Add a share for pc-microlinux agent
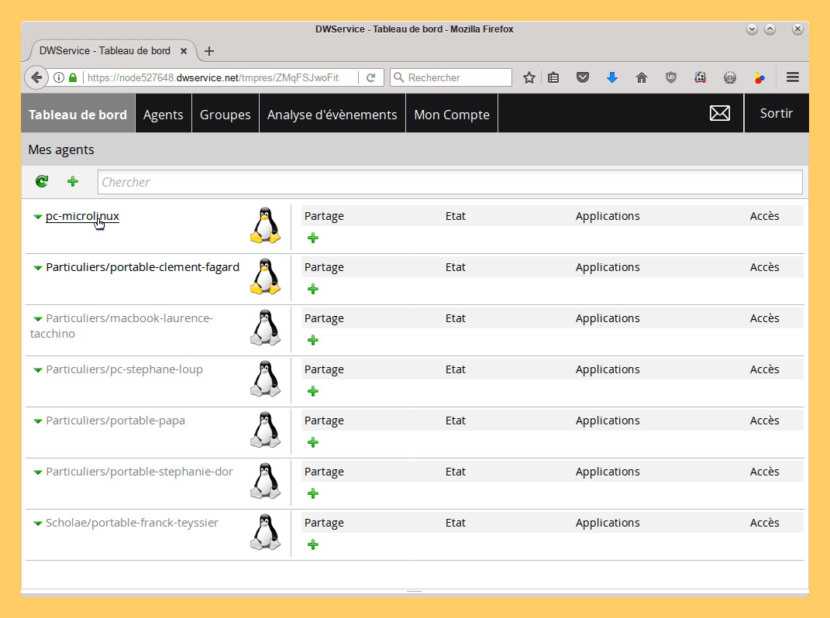This screenshot has width=830, height=618. 313,238
